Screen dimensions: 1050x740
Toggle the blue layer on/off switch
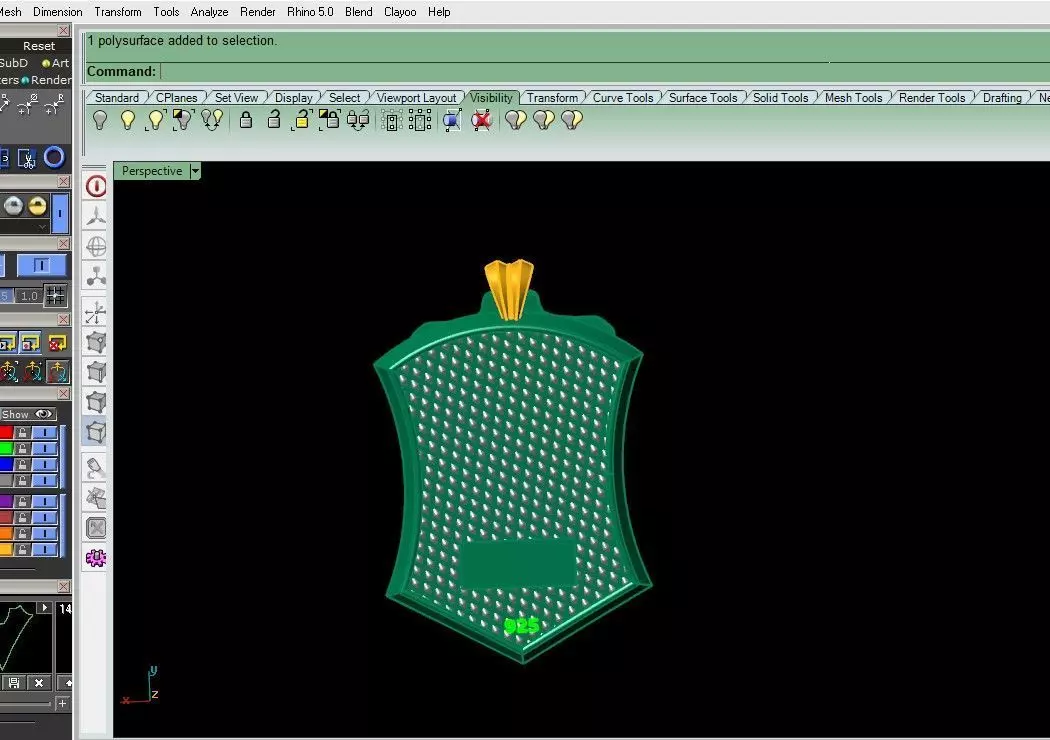(45, 464)
